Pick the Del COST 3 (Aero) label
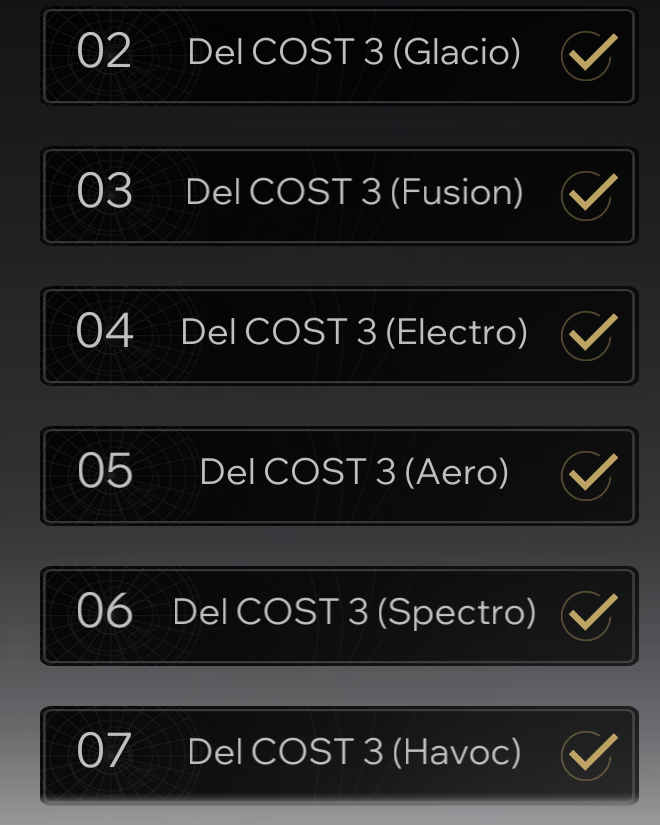The height and width of the screenshot is (825, 660). [354, 472]
